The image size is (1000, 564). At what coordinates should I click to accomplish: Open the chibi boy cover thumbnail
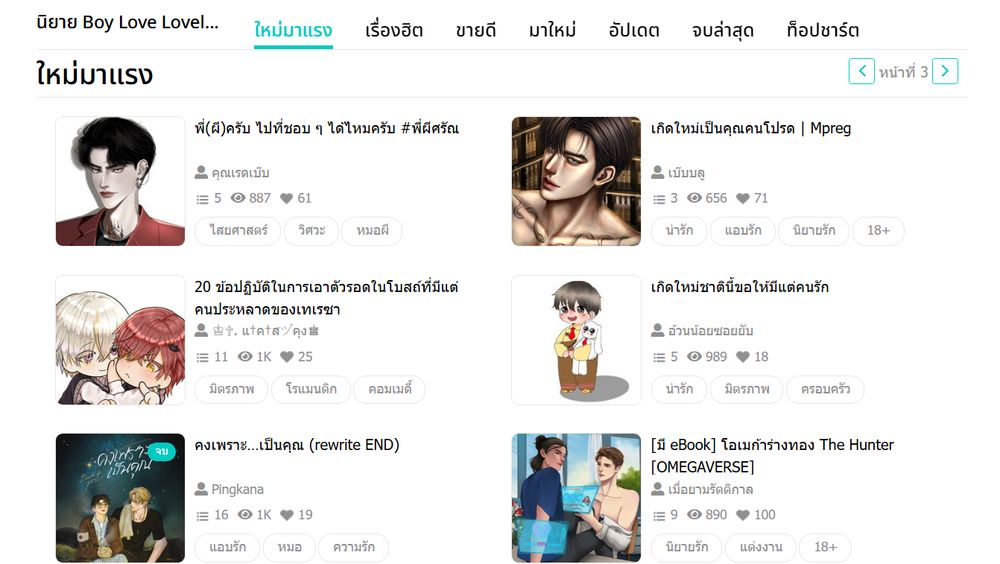576,340
